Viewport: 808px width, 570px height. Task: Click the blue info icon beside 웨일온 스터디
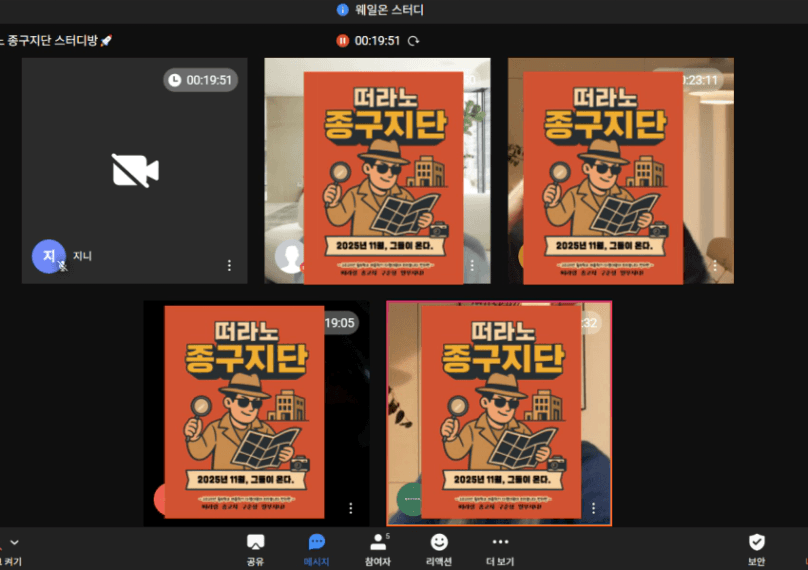343,10
